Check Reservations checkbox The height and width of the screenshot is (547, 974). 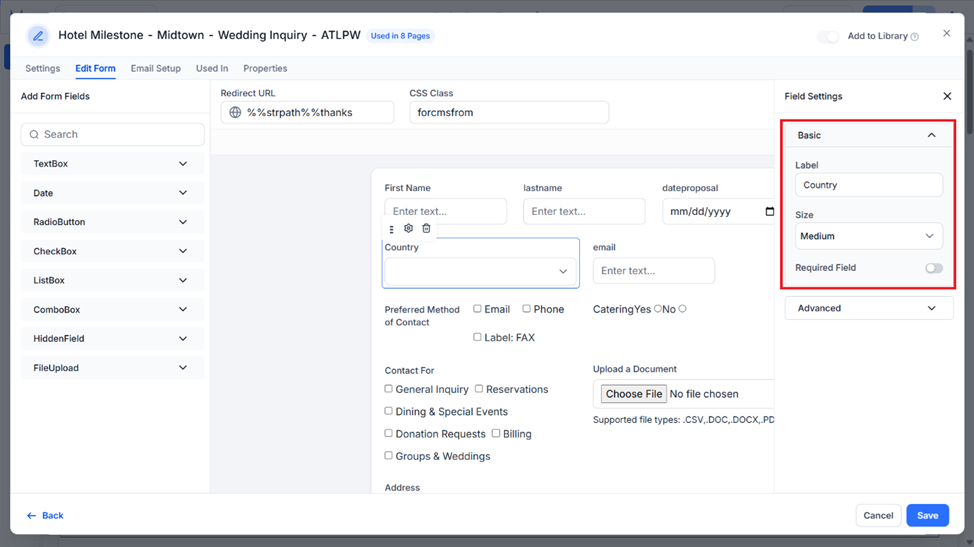[x=479, y=389]
